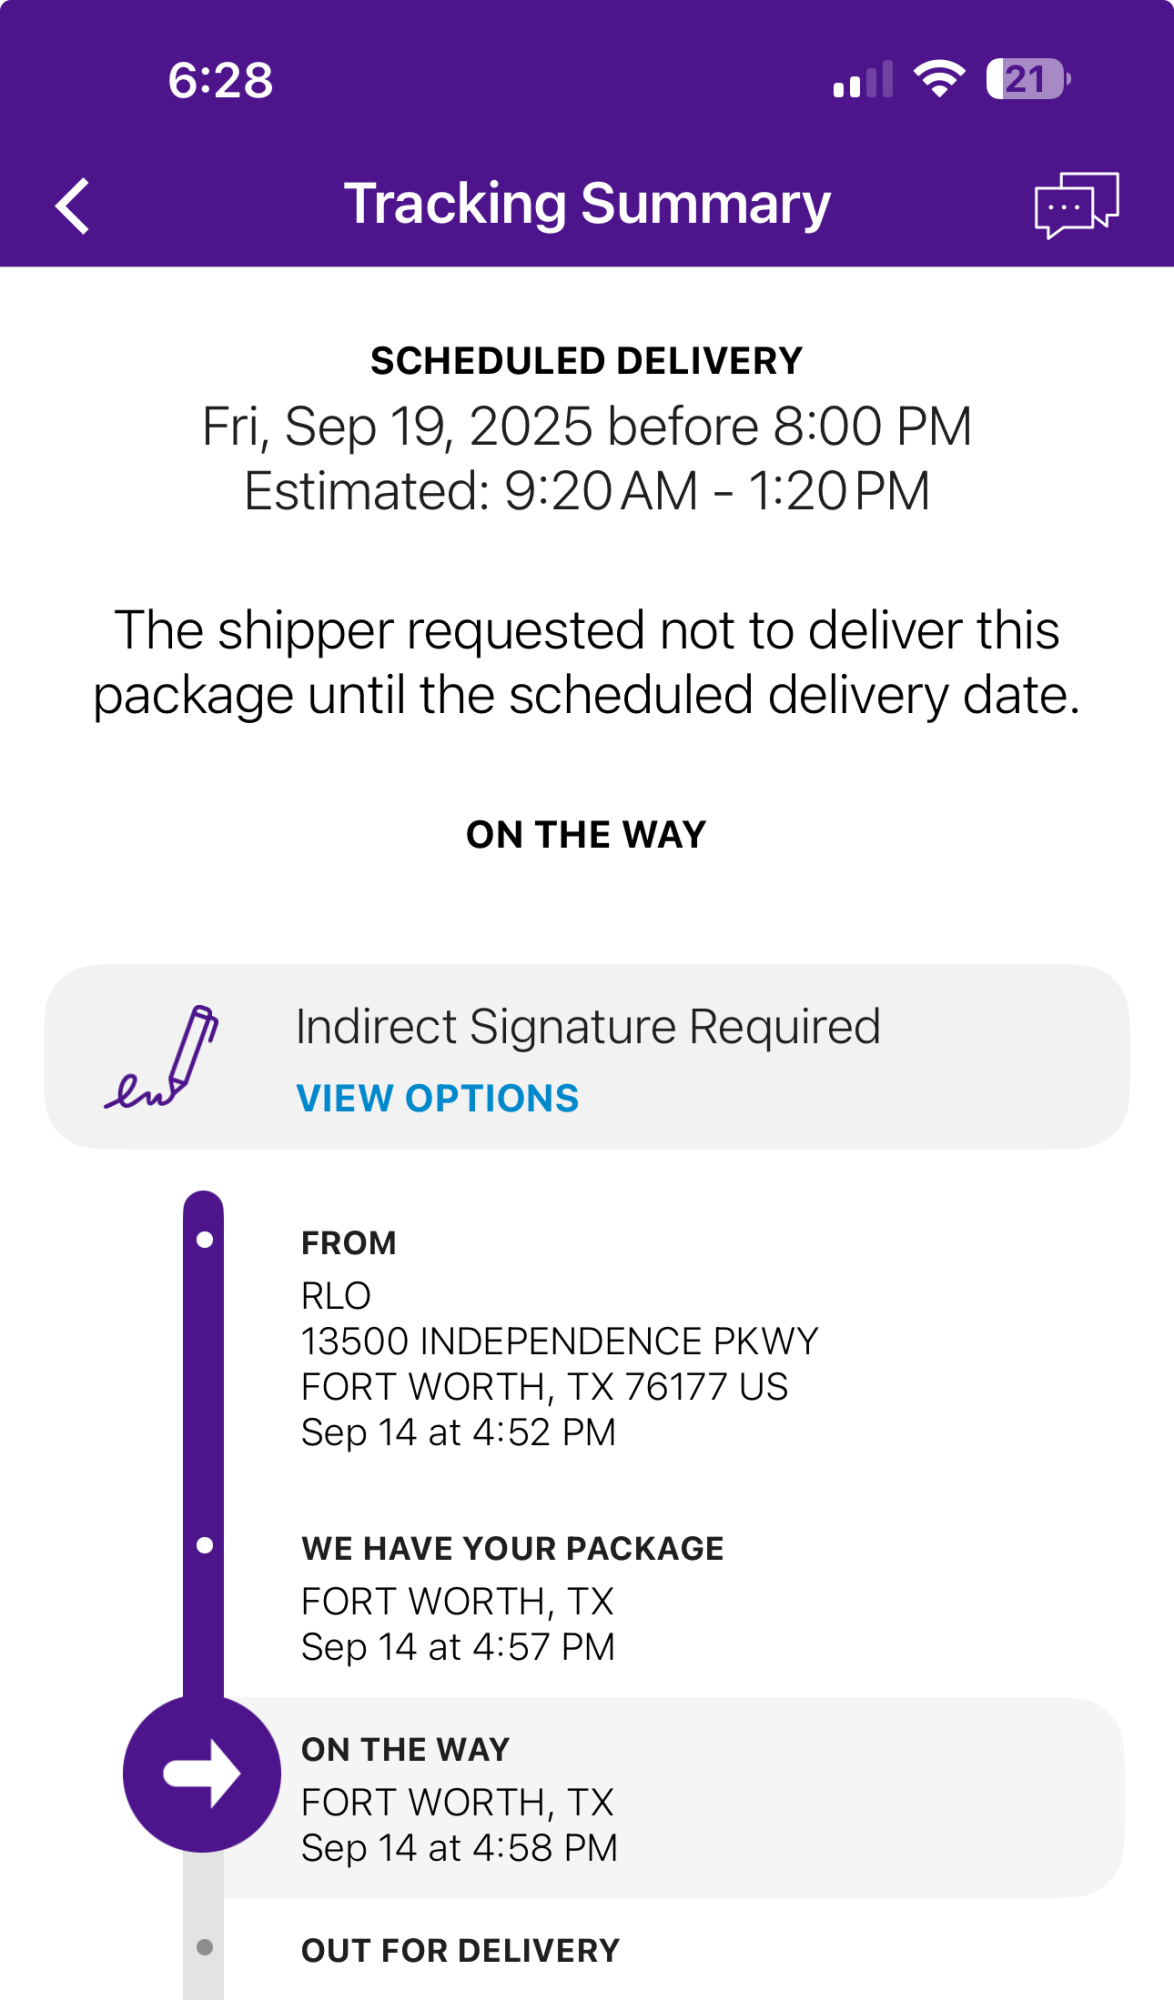The image size is (1174, 2000).
Task: Tap the signature pen icon
Action: (161, 1057)
